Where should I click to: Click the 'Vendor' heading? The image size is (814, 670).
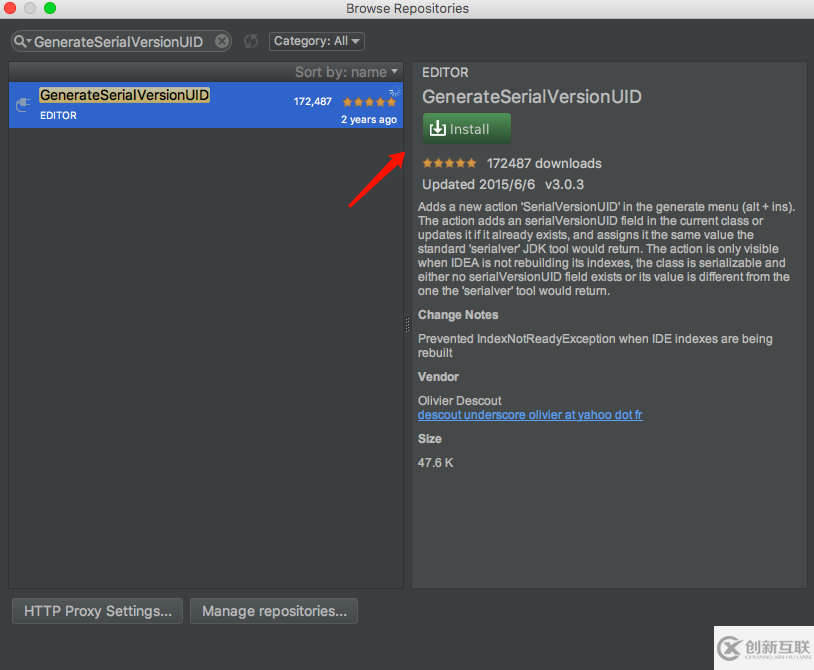tap(438, 377)
